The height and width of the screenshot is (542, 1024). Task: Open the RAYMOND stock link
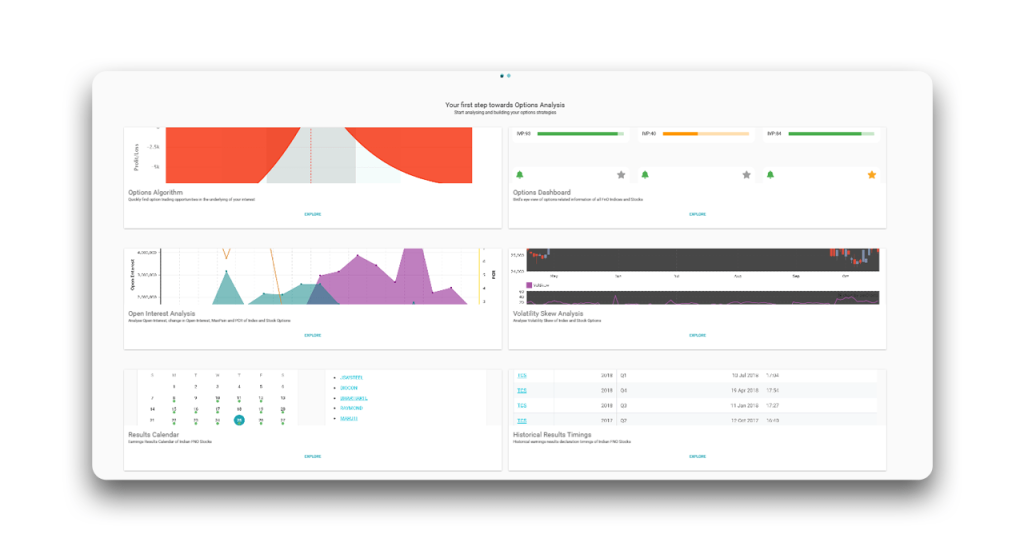point(351,408)
